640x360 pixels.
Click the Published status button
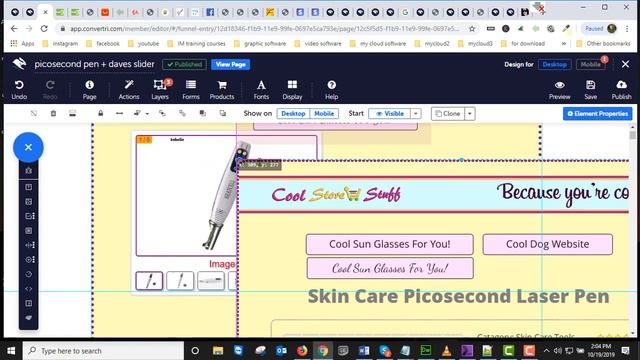[x=184, y=64]
